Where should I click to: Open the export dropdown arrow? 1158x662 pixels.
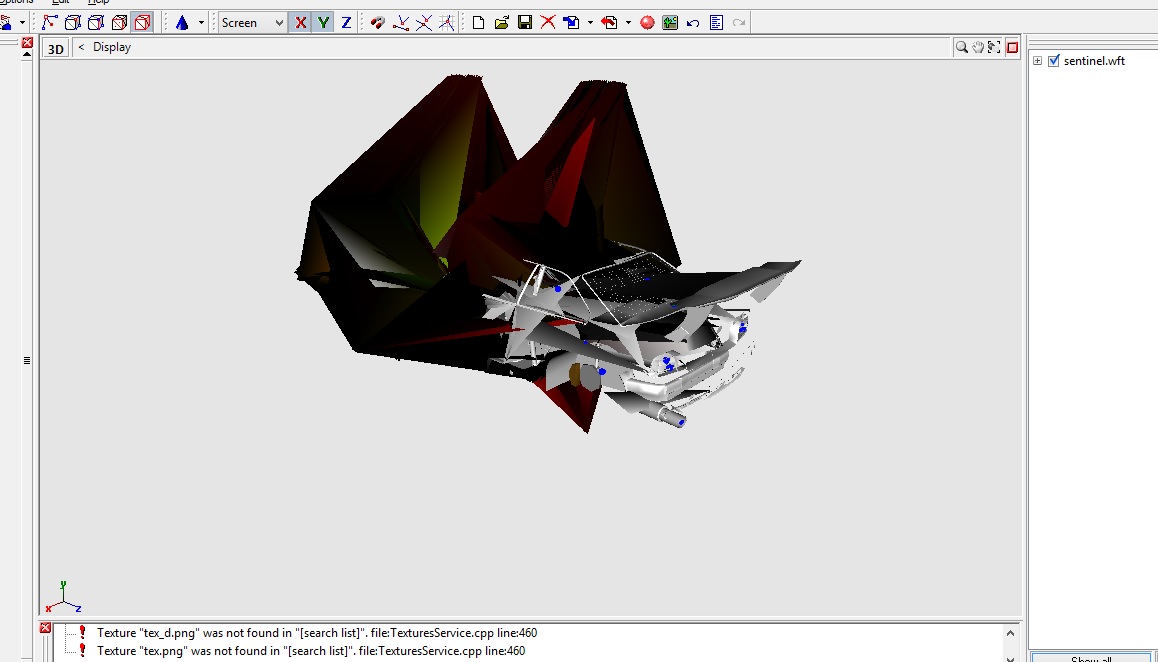[628, 23]
